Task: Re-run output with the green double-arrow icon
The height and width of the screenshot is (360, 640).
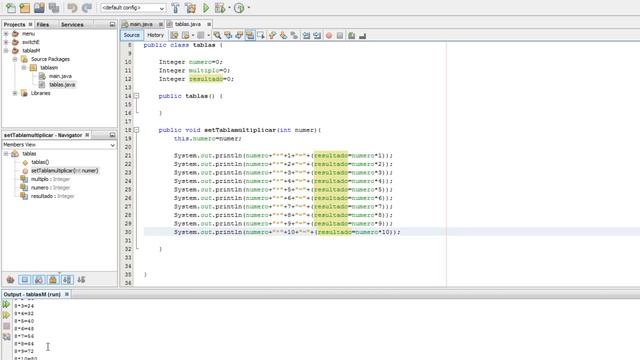Action: tap(6, 304)
